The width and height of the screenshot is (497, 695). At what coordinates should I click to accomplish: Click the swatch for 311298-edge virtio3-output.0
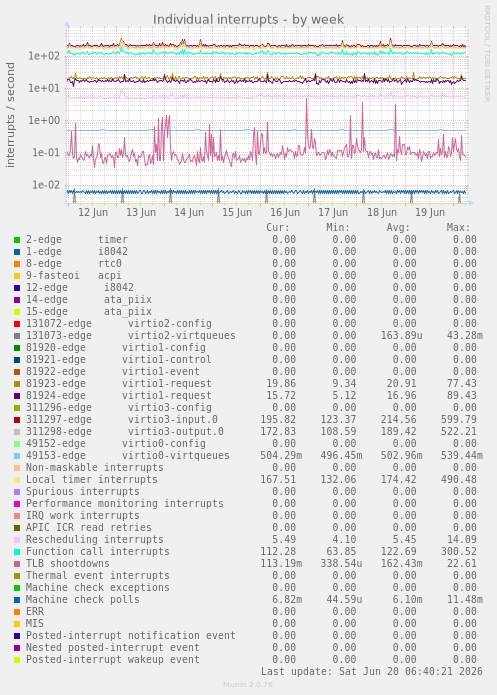17,432
